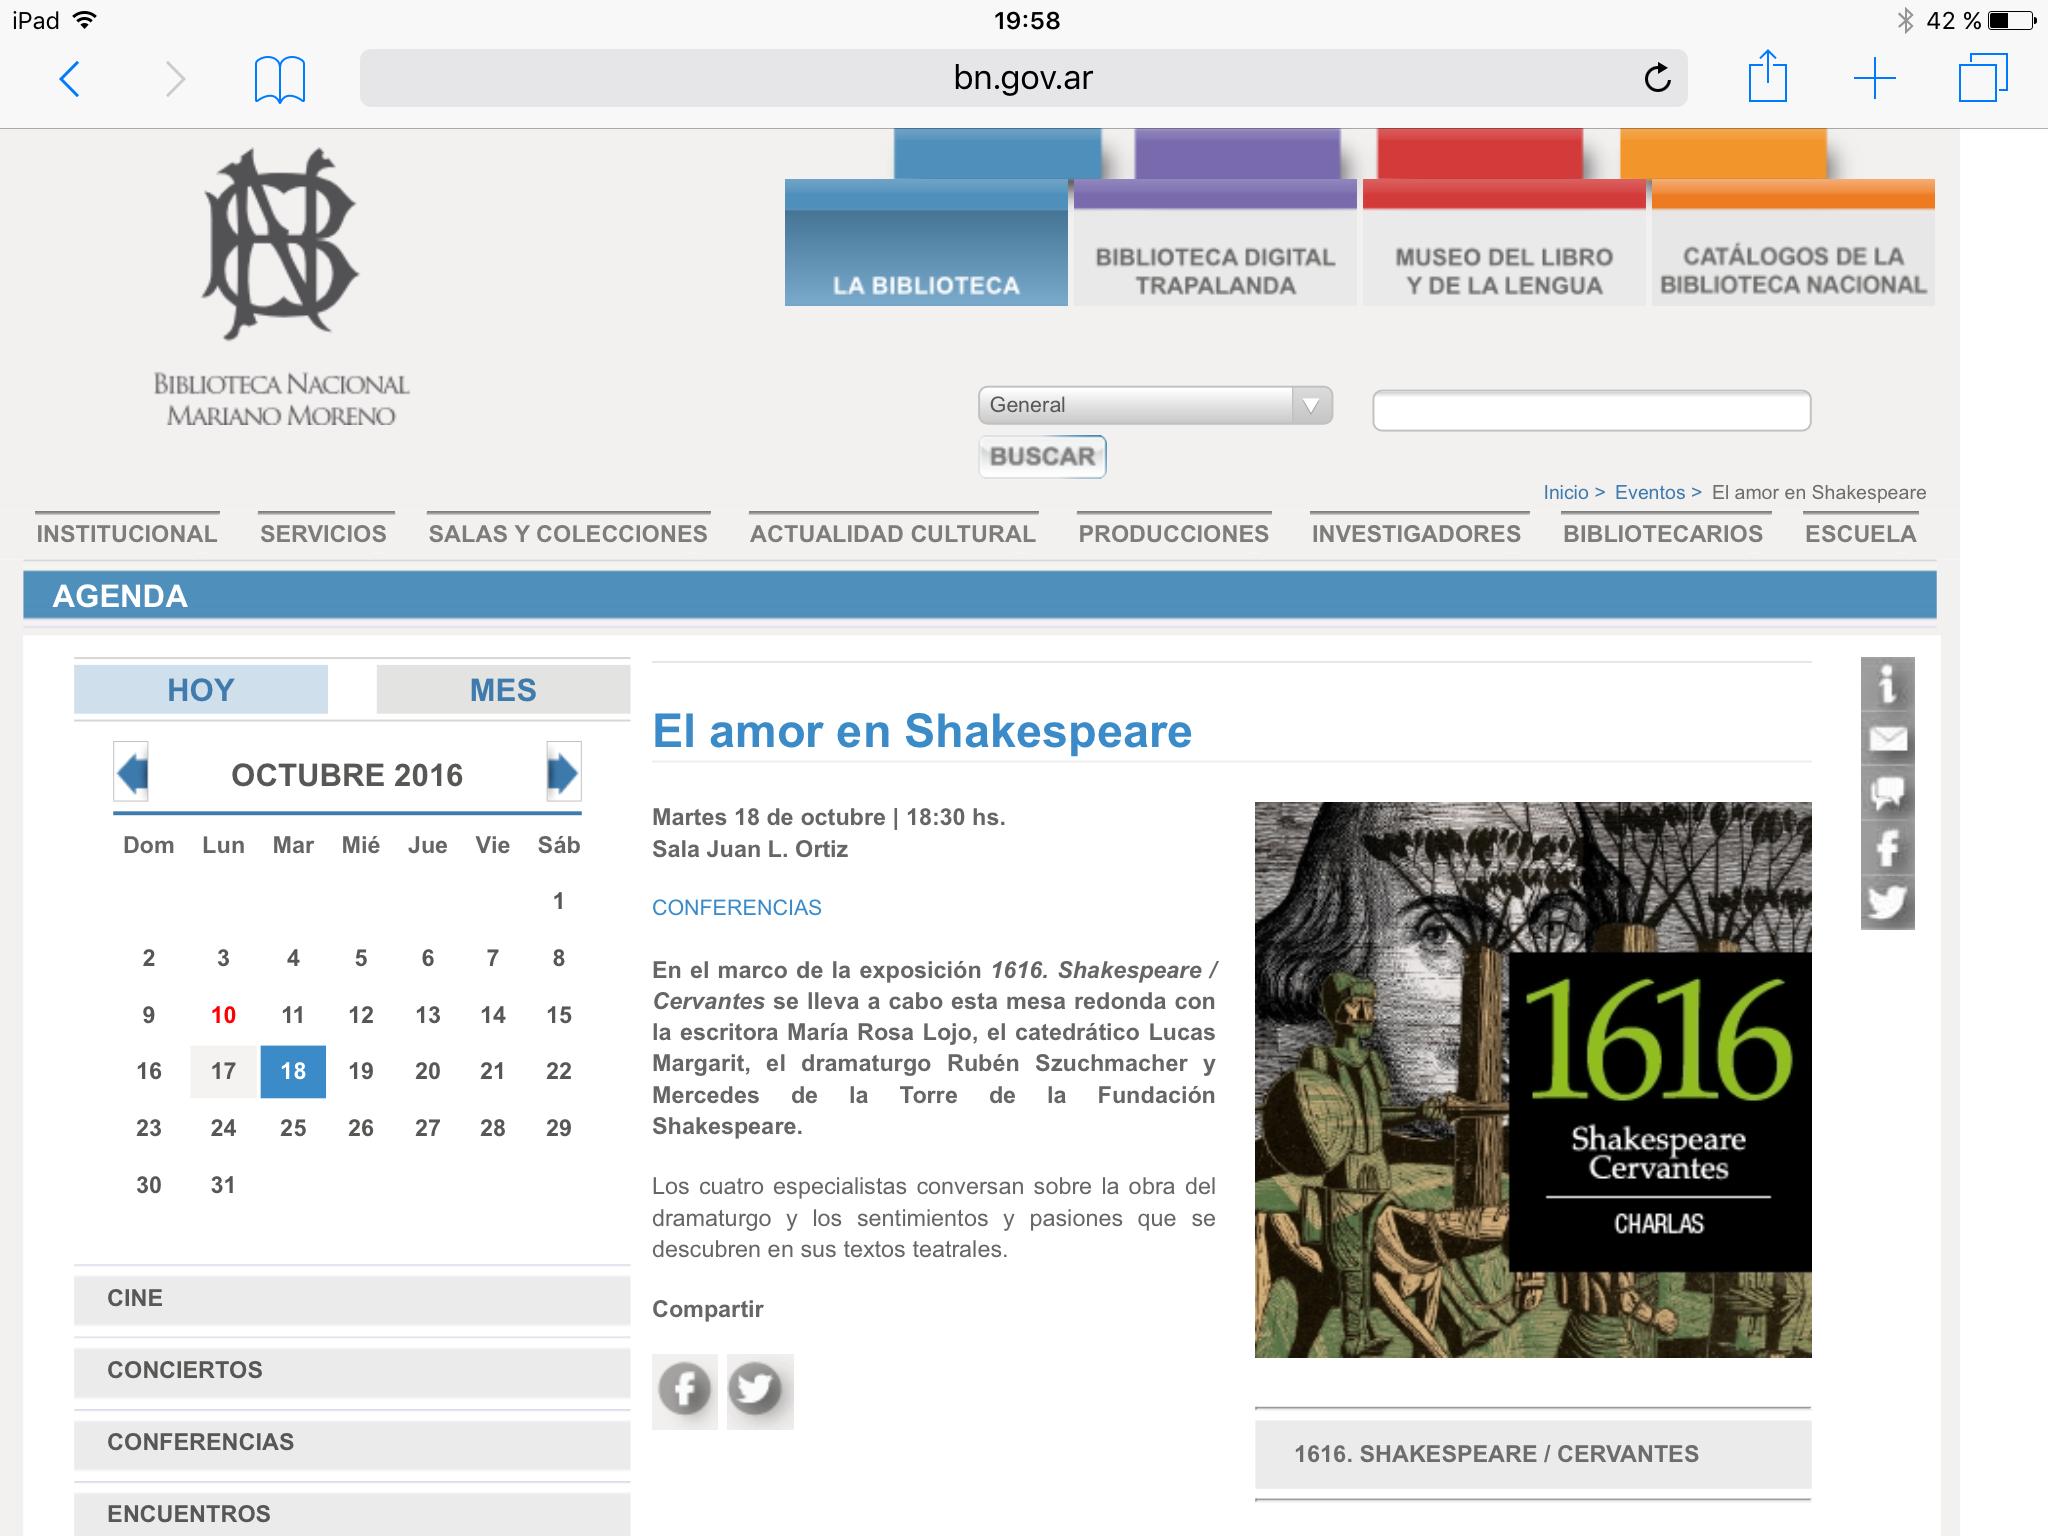This screenshot has width=2048, height=1536.
Task: Click the AGENDA section header
Action: (980, 595)
